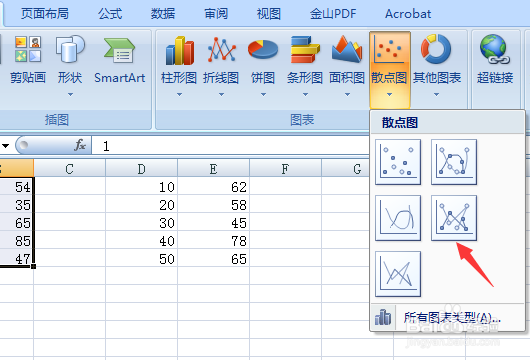Open All Chart Types (所有图表类型) entry
The width and height of the screenshot is (530, 360).
452,317
